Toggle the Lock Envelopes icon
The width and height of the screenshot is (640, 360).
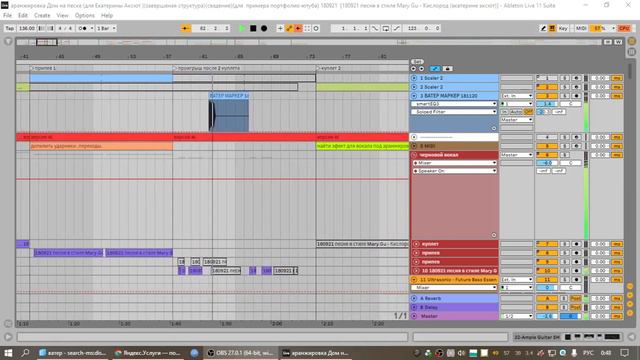click(447, 69)
